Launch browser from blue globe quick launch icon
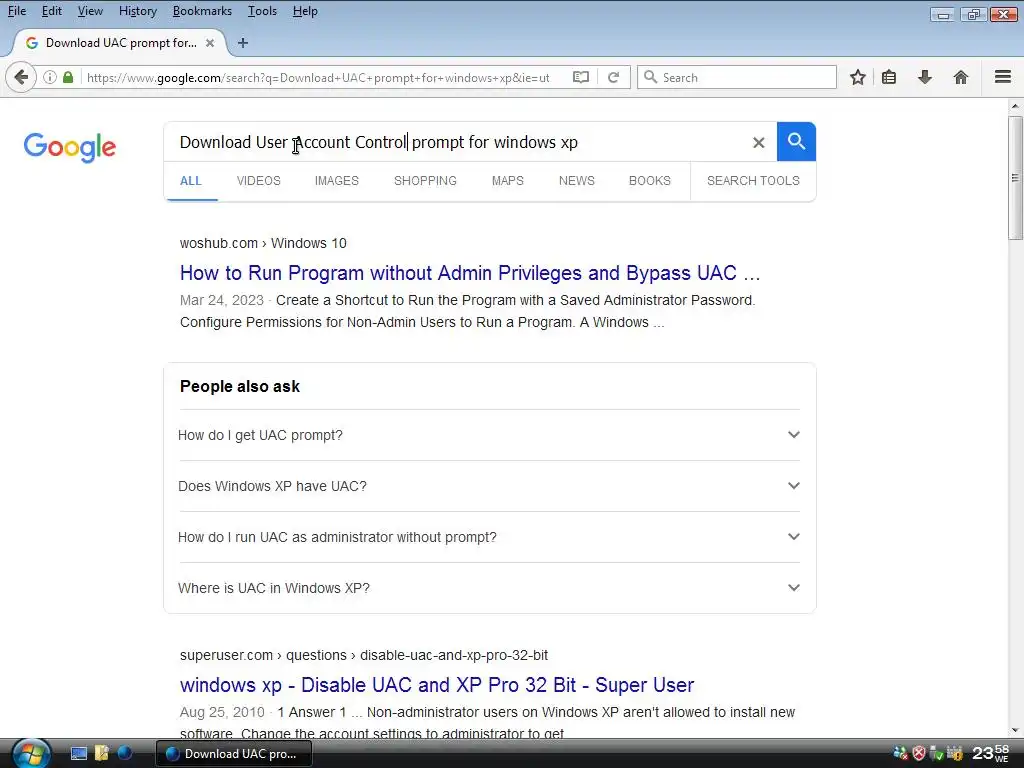Screen dimensions: 1024x768 [125, 754]
